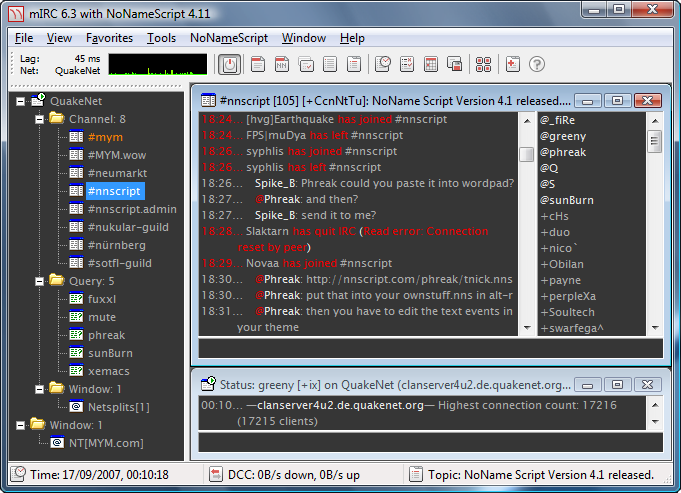Open the Netsplits[1] window
681x493 pixels.
click(119, 407)
